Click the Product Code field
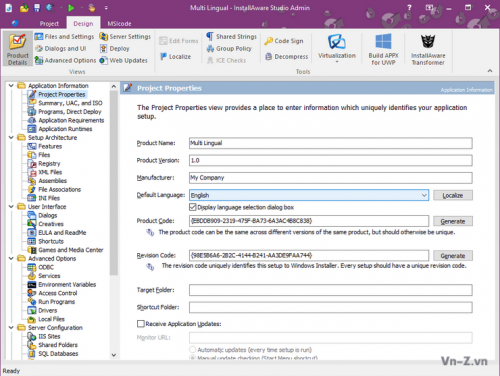 pos(309,221)
